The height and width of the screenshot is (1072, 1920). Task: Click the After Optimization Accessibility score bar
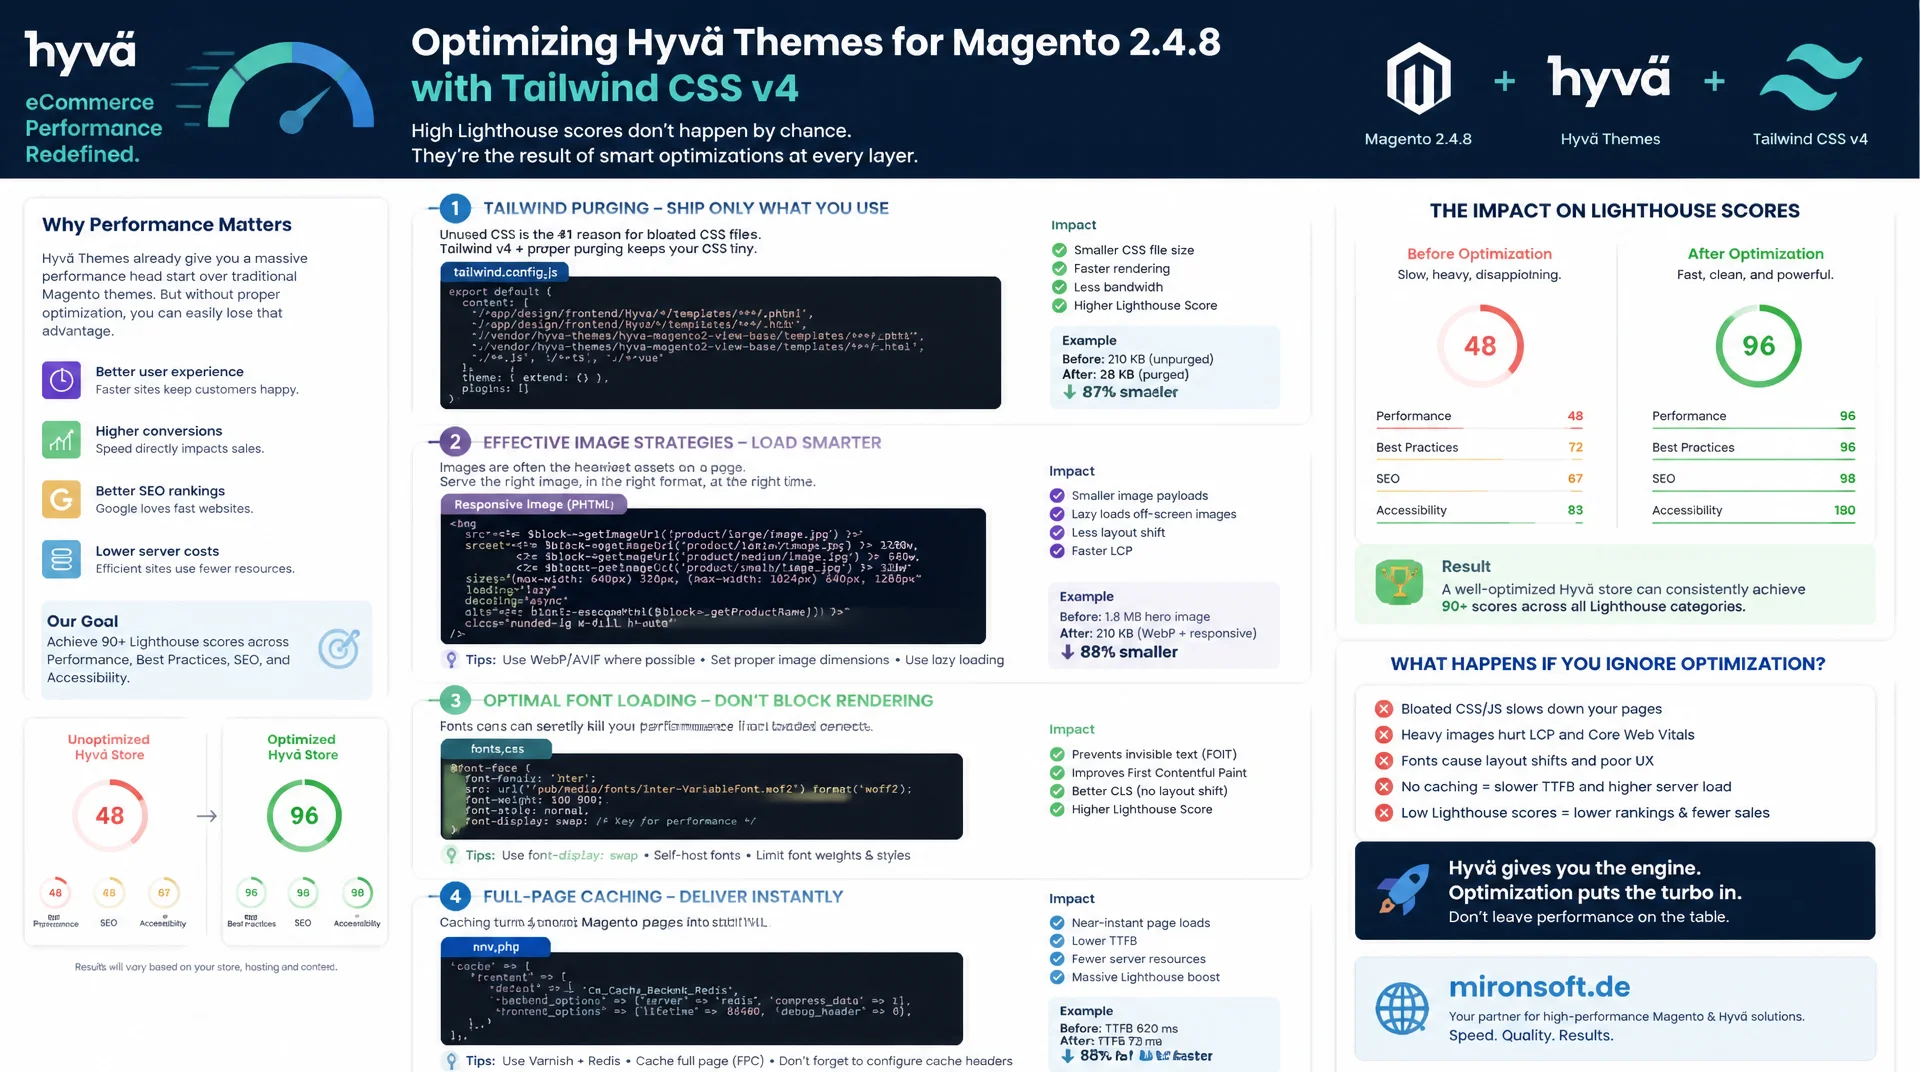pyautogui.click(x=1753, y=524)
